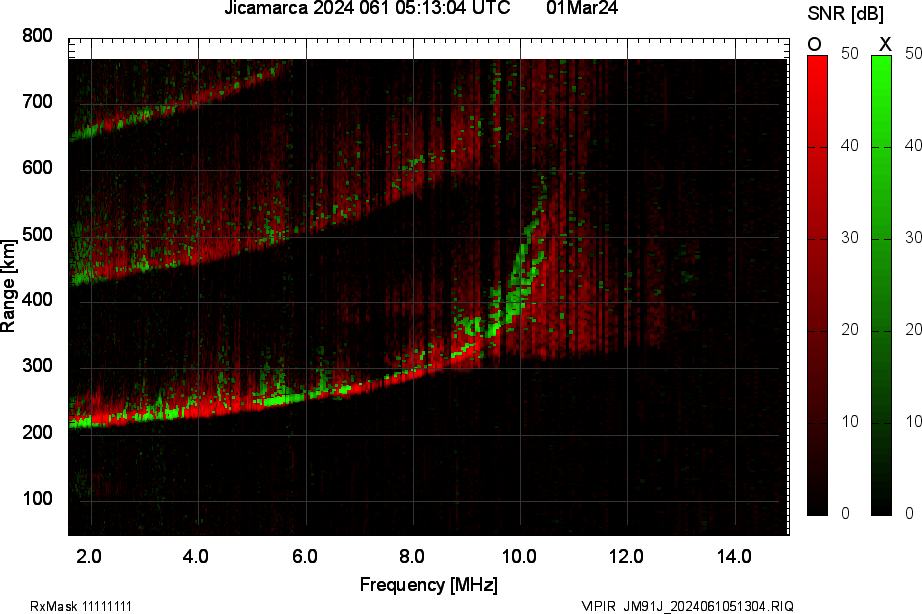Click the 'O' label above the red bar
The height and width of the screenshot is (614, 922).
pyautogui.click(x=814, y=44)
